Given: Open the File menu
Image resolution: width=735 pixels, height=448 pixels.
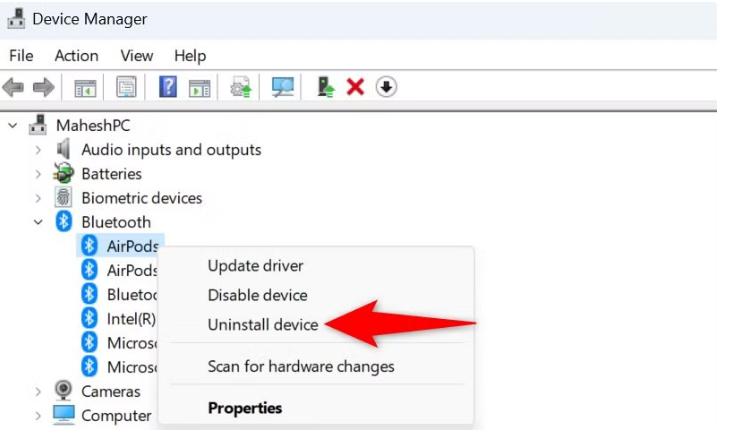Looking at the screenshot, I should pos(21,56).
